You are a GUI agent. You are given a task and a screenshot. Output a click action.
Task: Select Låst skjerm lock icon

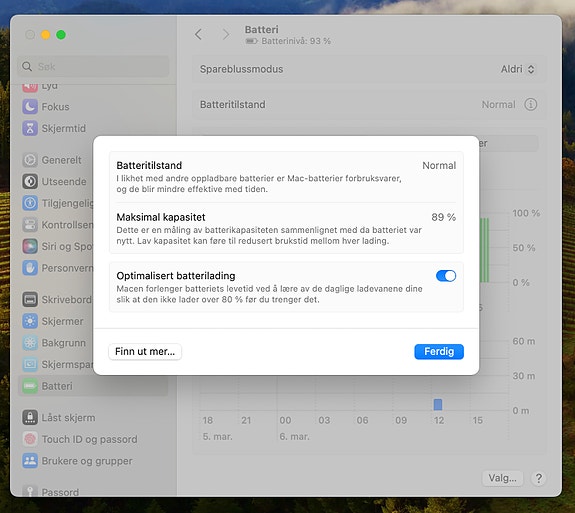coord(30,417)
